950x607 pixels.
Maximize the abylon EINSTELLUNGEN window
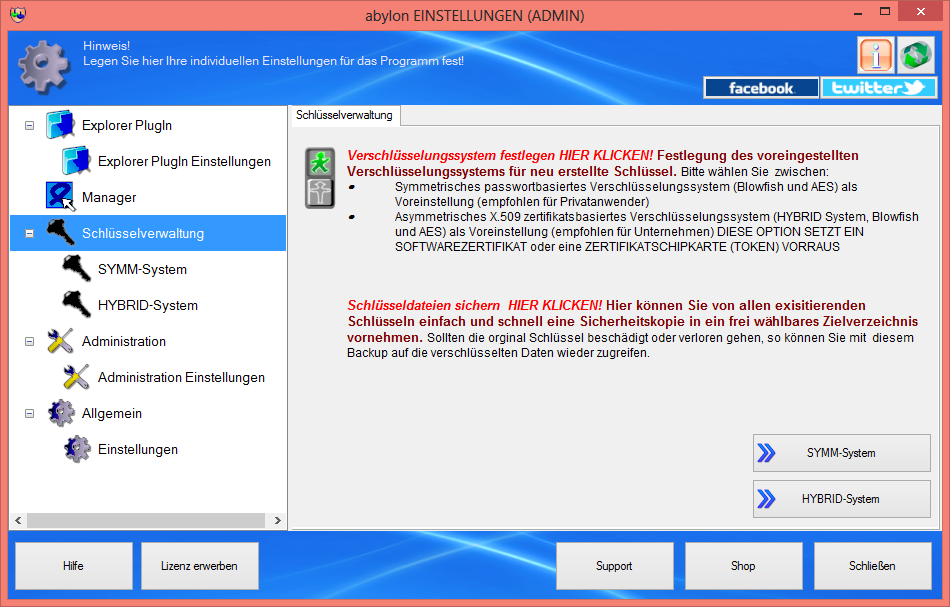pyautogui.click(x=885, y=12)
